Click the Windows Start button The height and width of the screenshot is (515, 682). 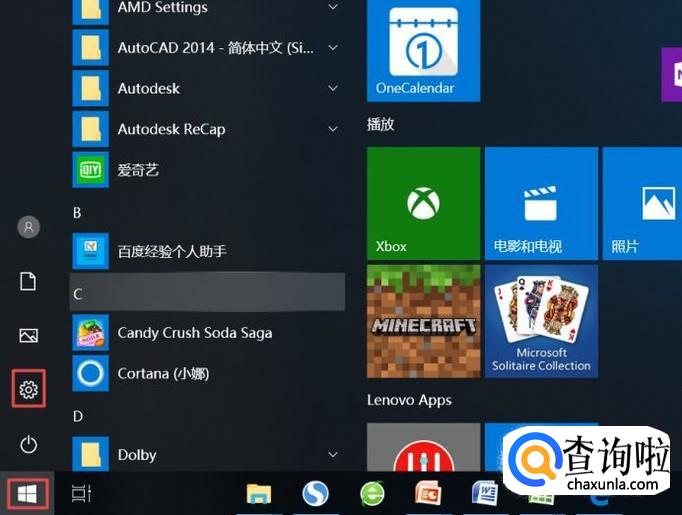(x=27, y=494)
